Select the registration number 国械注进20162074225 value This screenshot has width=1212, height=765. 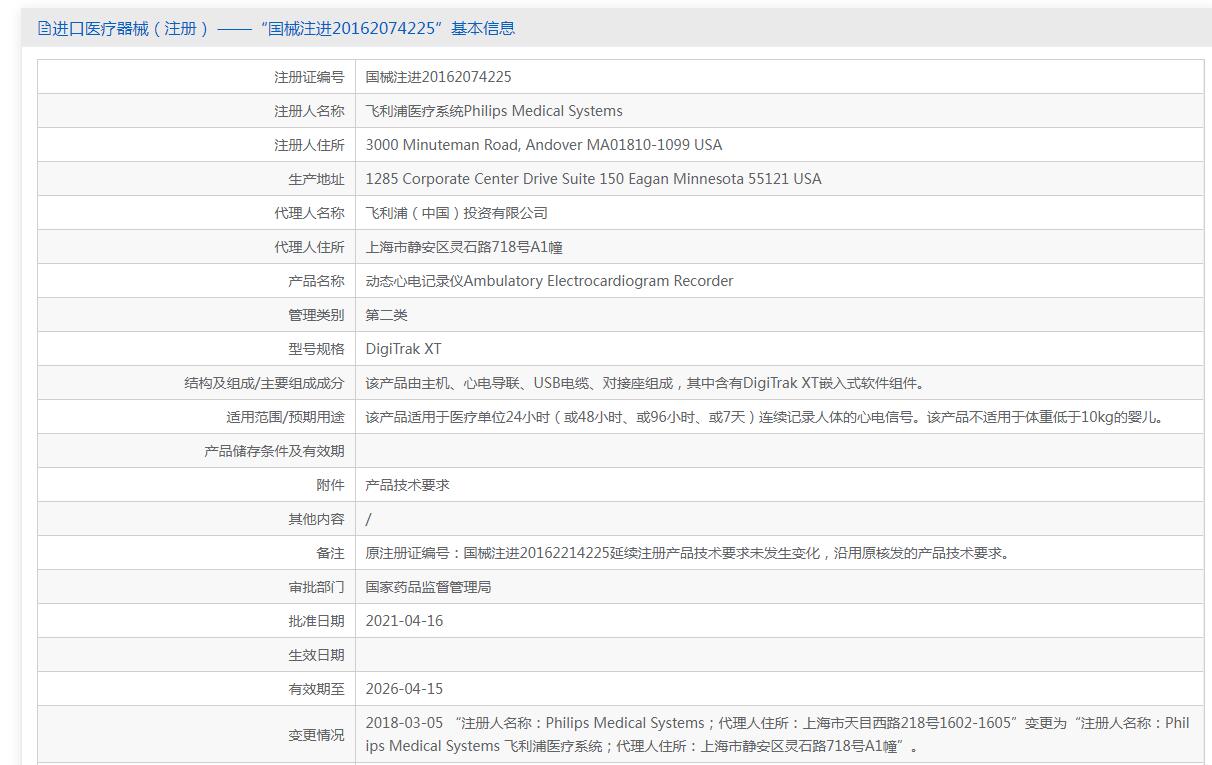click(x=439, y=77)
